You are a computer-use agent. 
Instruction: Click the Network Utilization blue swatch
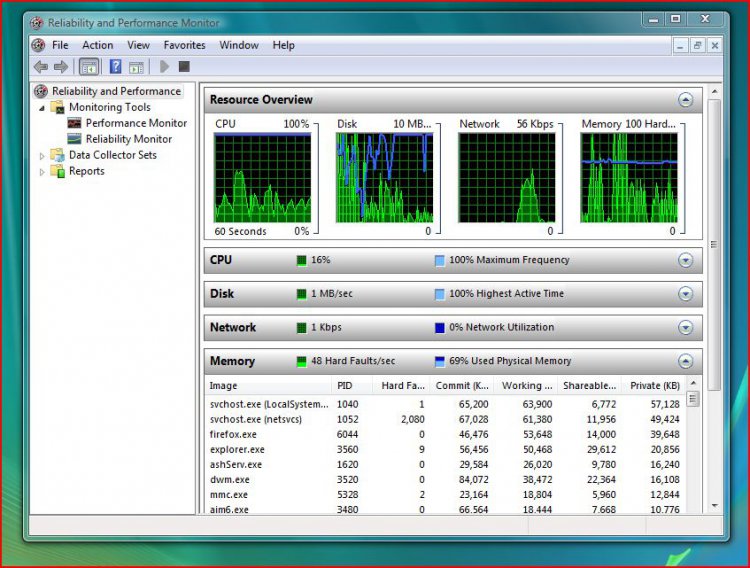440,328
